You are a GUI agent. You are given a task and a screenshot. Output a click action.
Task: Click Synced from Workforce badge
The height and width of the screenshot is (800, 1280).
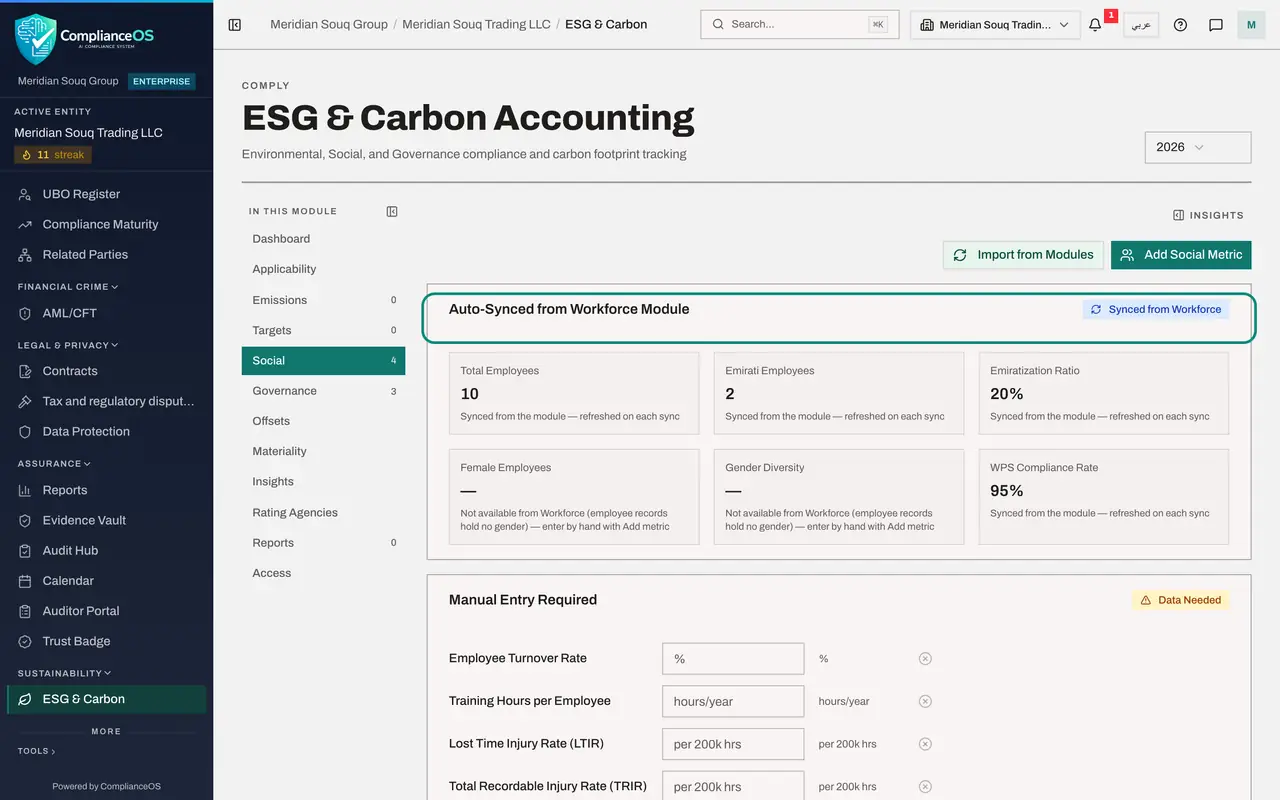tap(1156, 310)
